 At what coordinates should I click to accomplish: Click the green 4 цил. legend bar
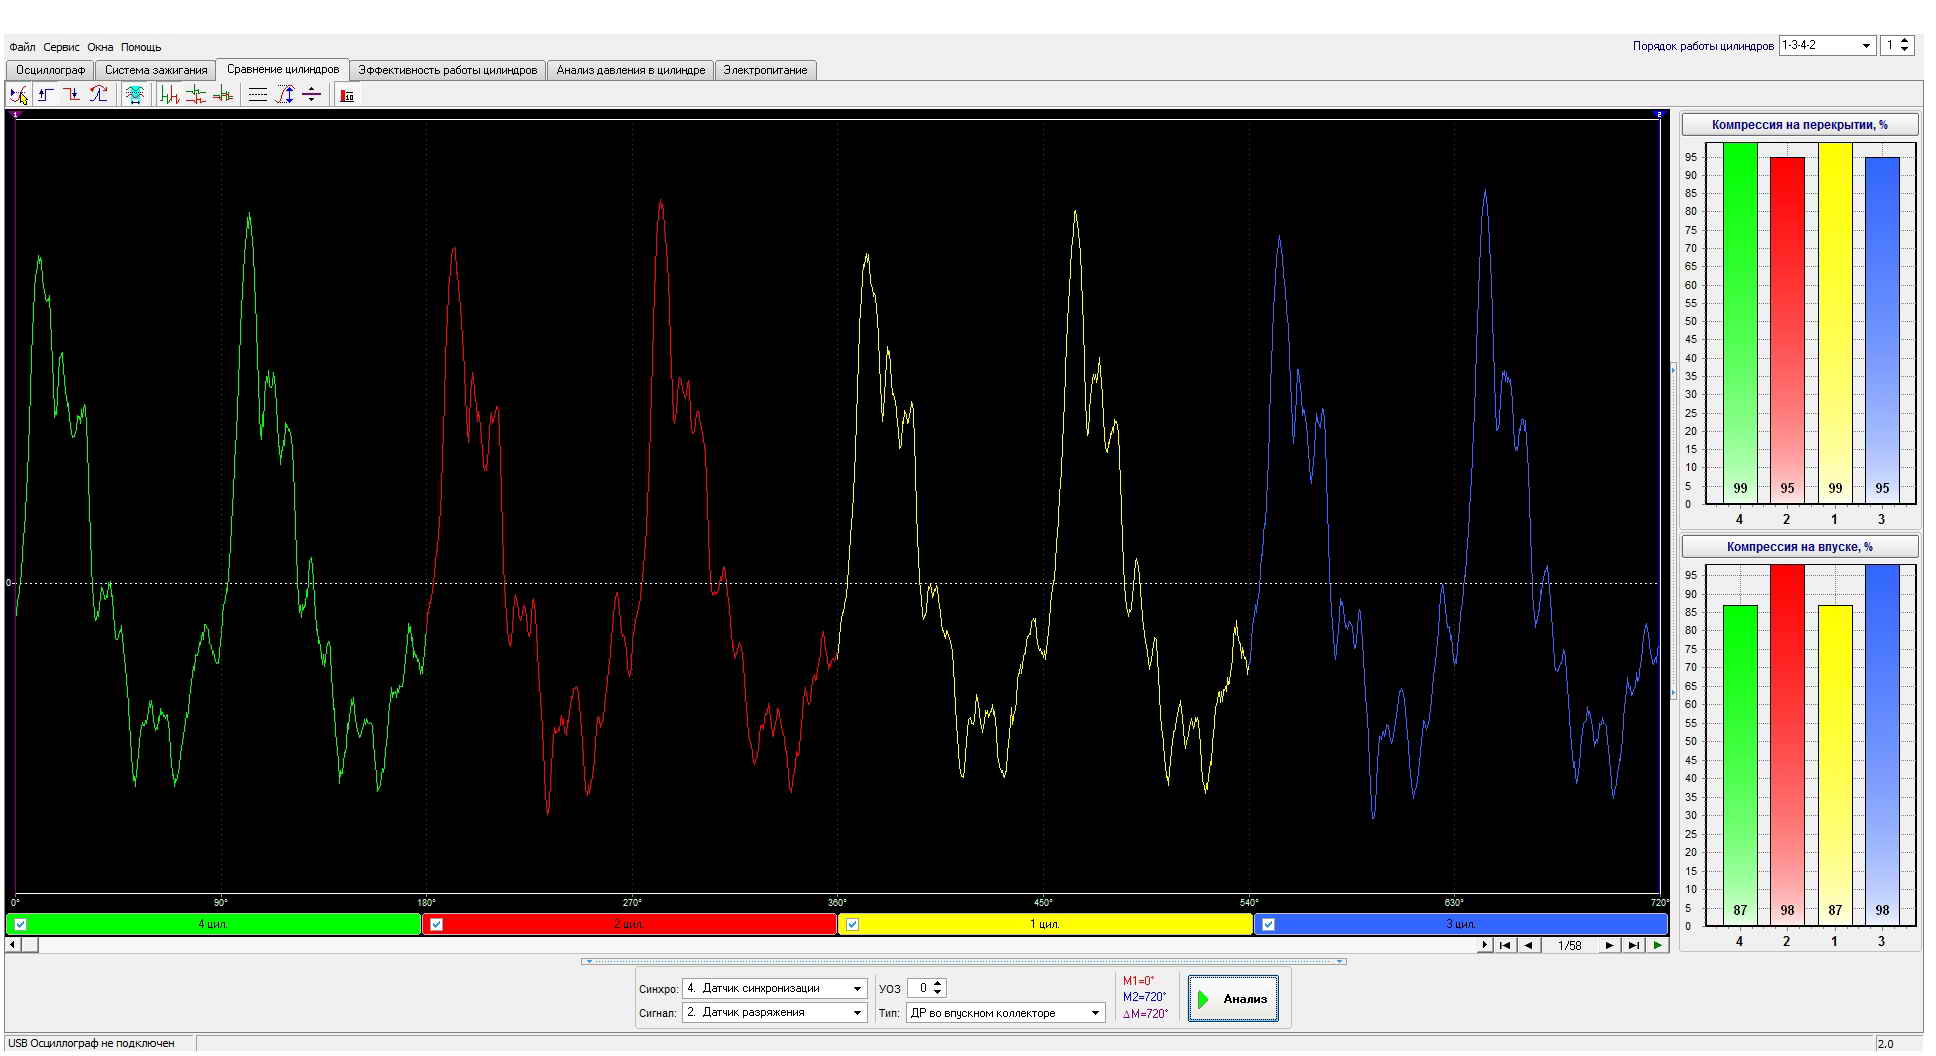(x=213, y=924)
